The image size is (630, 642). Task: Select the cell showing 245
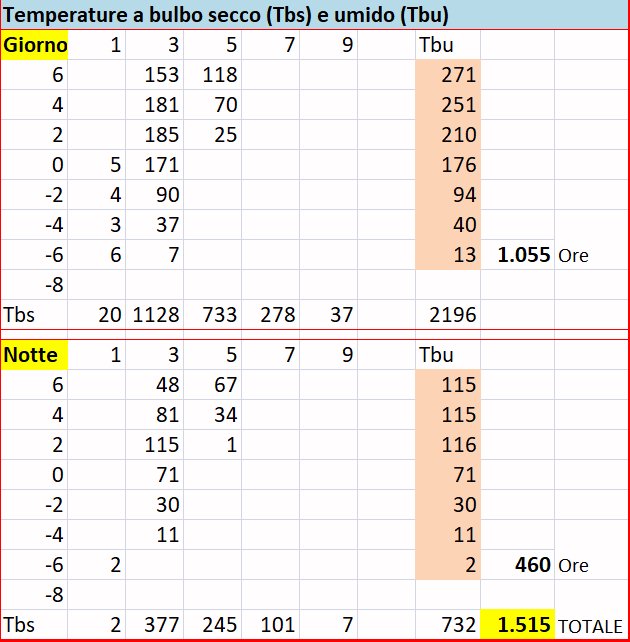pyautogui.click(x=216, y=625)
